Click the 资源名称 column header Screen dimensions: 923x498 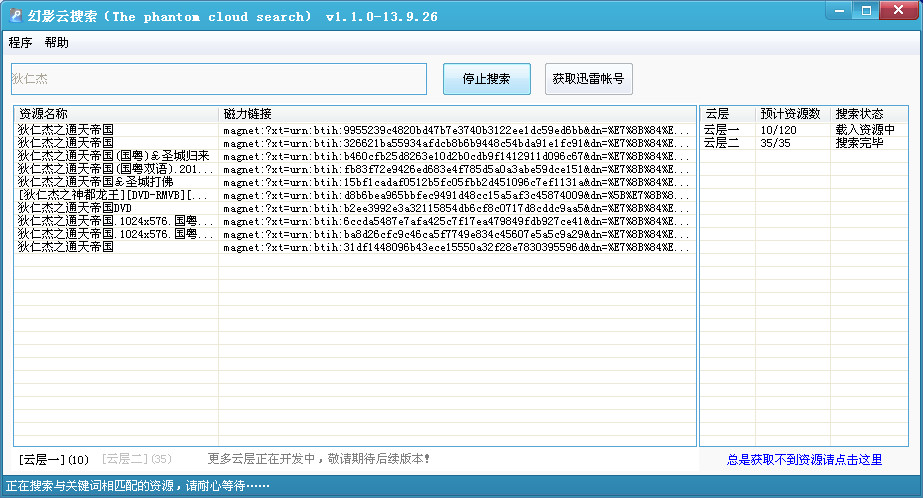pos(117,114)
